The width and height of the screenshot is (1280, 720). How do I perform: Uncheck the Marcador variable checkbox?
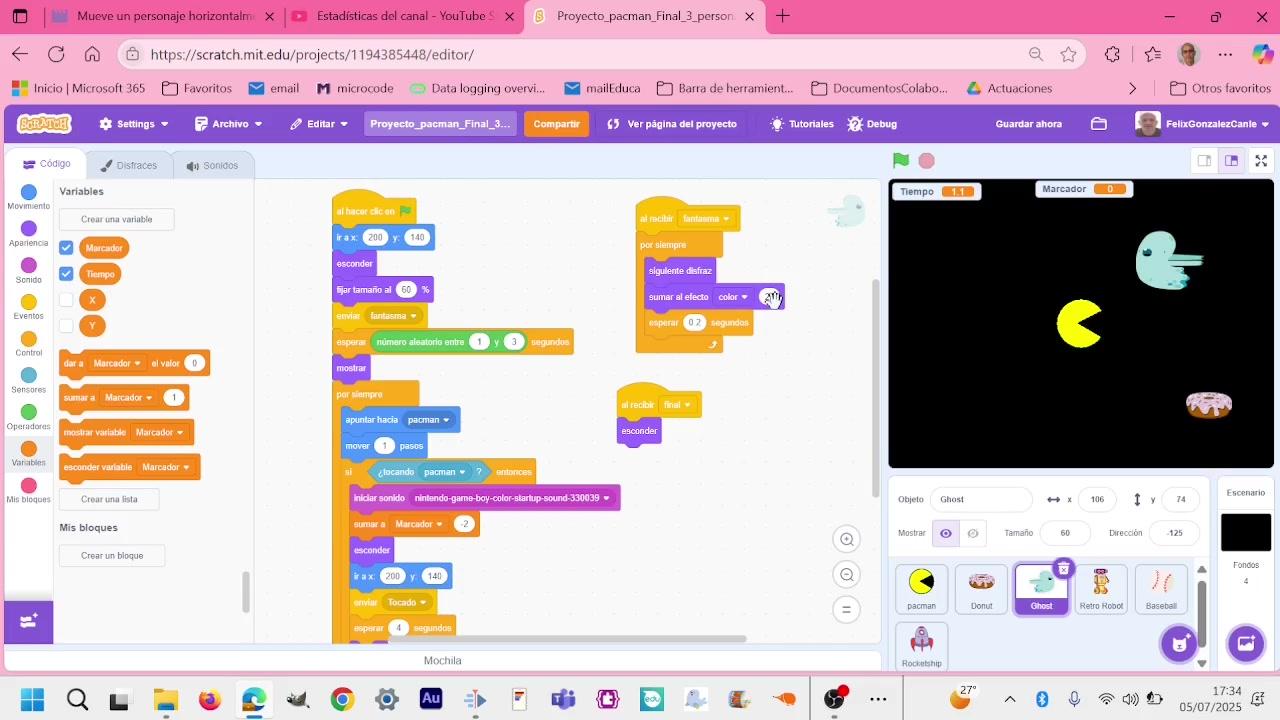coord(66,248)
